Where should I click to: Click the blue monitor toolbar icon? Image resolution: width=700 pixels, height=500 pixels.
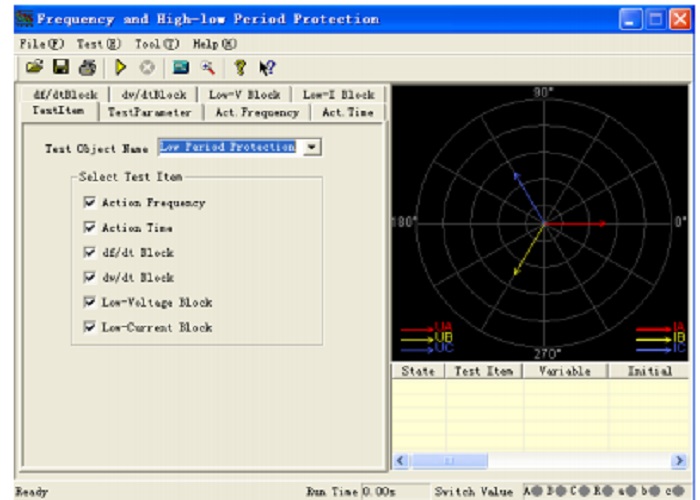(181, 67)
